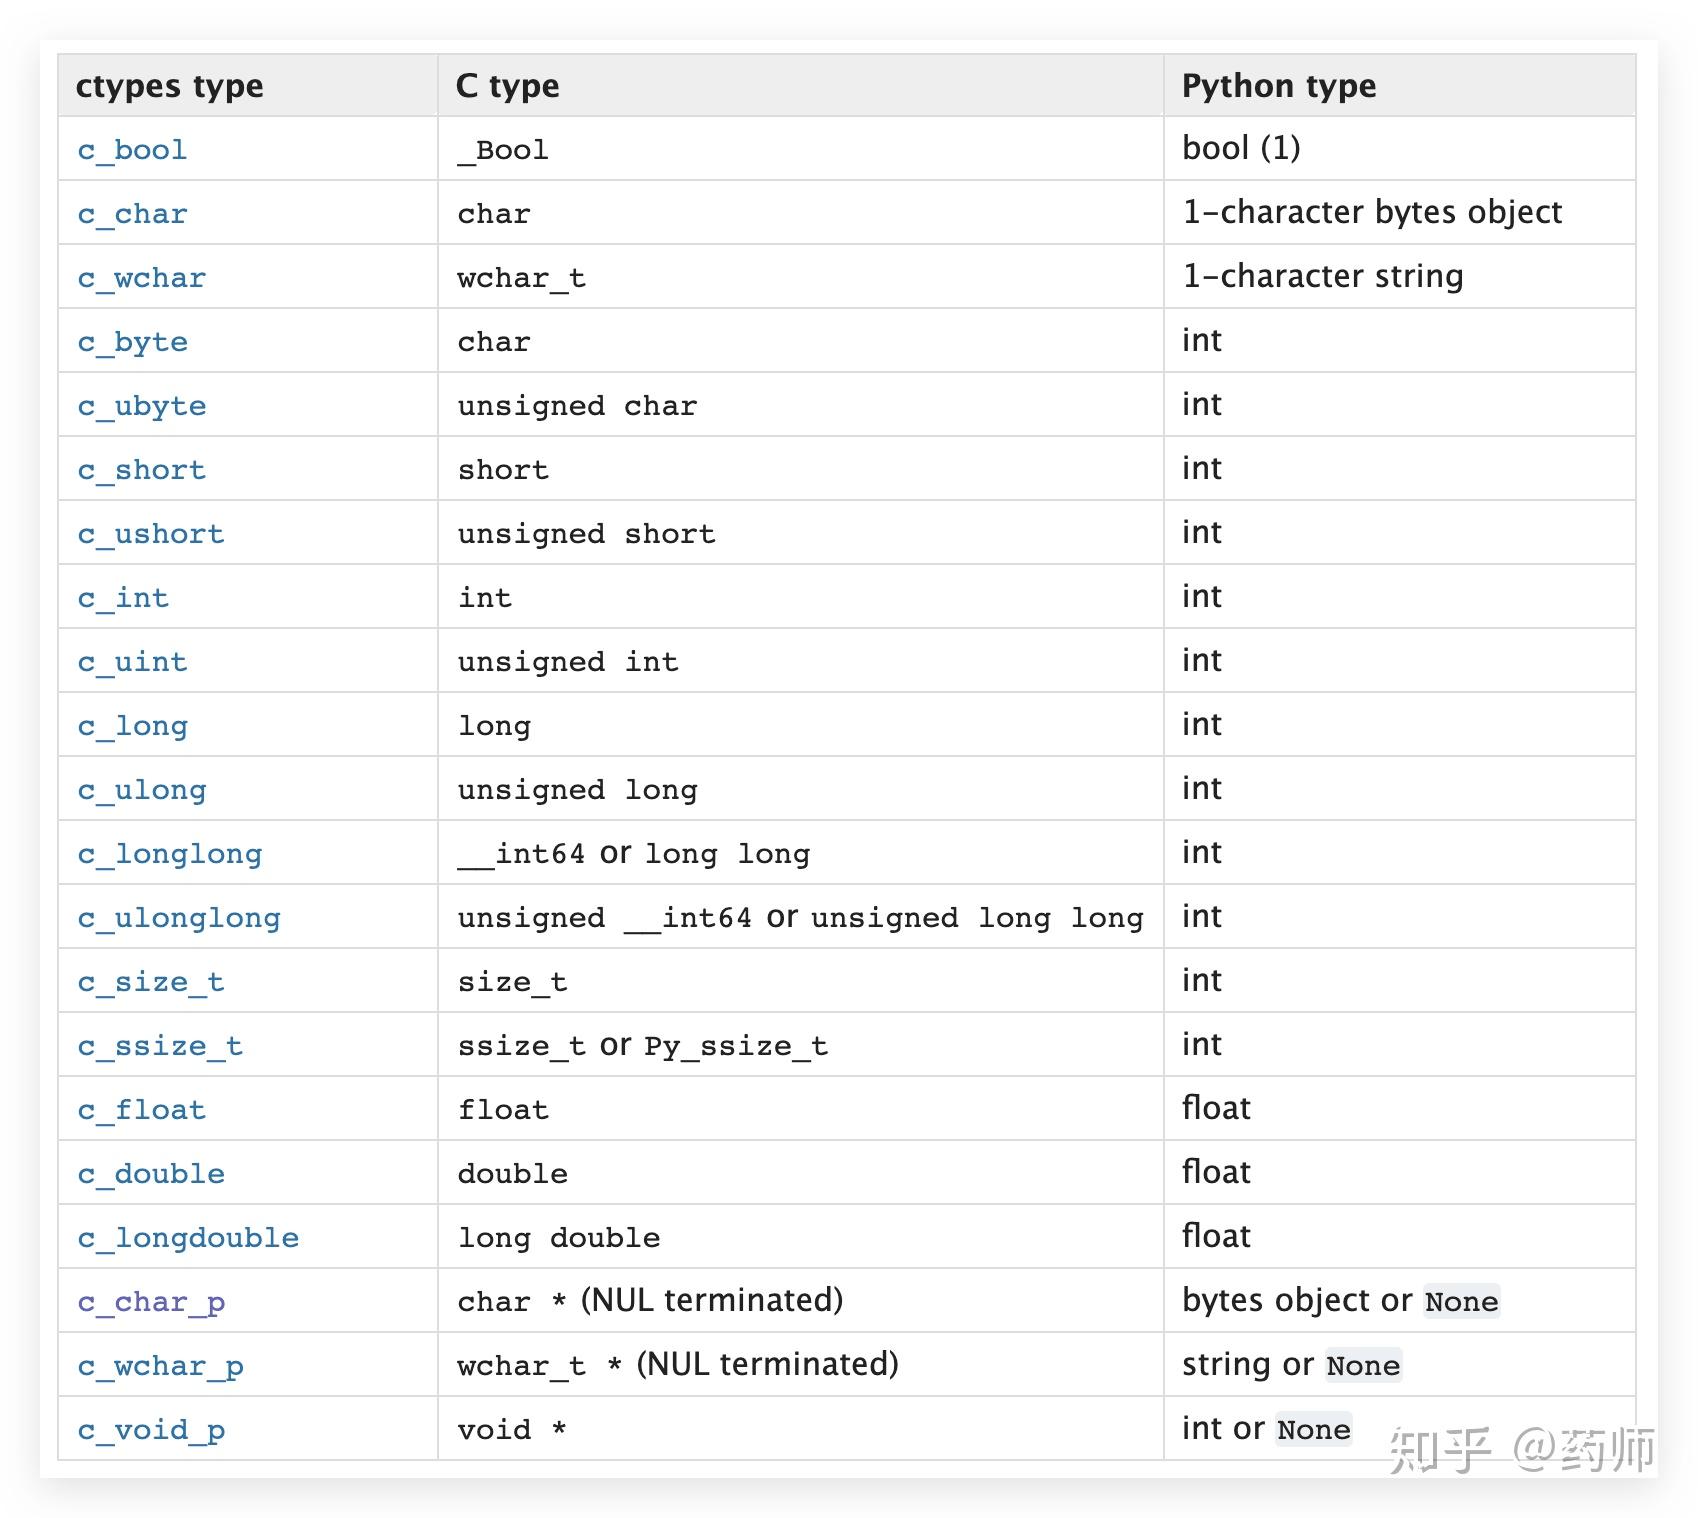Follow the c_ushort link
This screenshot has height=1518, width=1698.
coord(150,534)
